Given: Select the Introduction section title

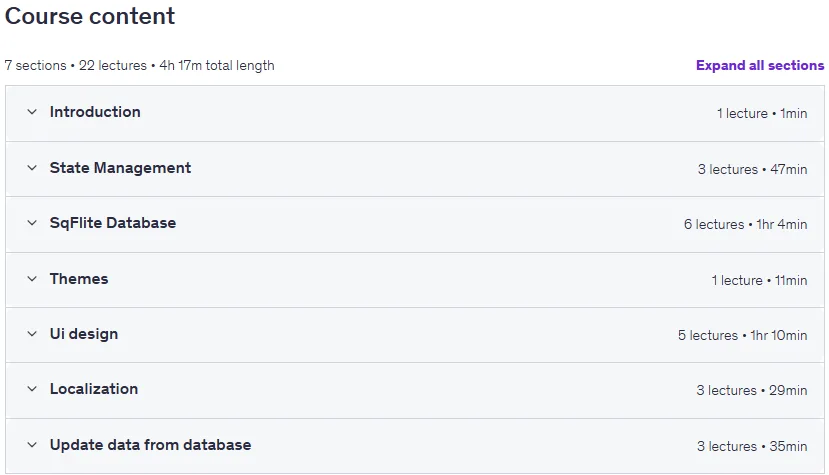Looking at the screenshot, I should 95,112.
